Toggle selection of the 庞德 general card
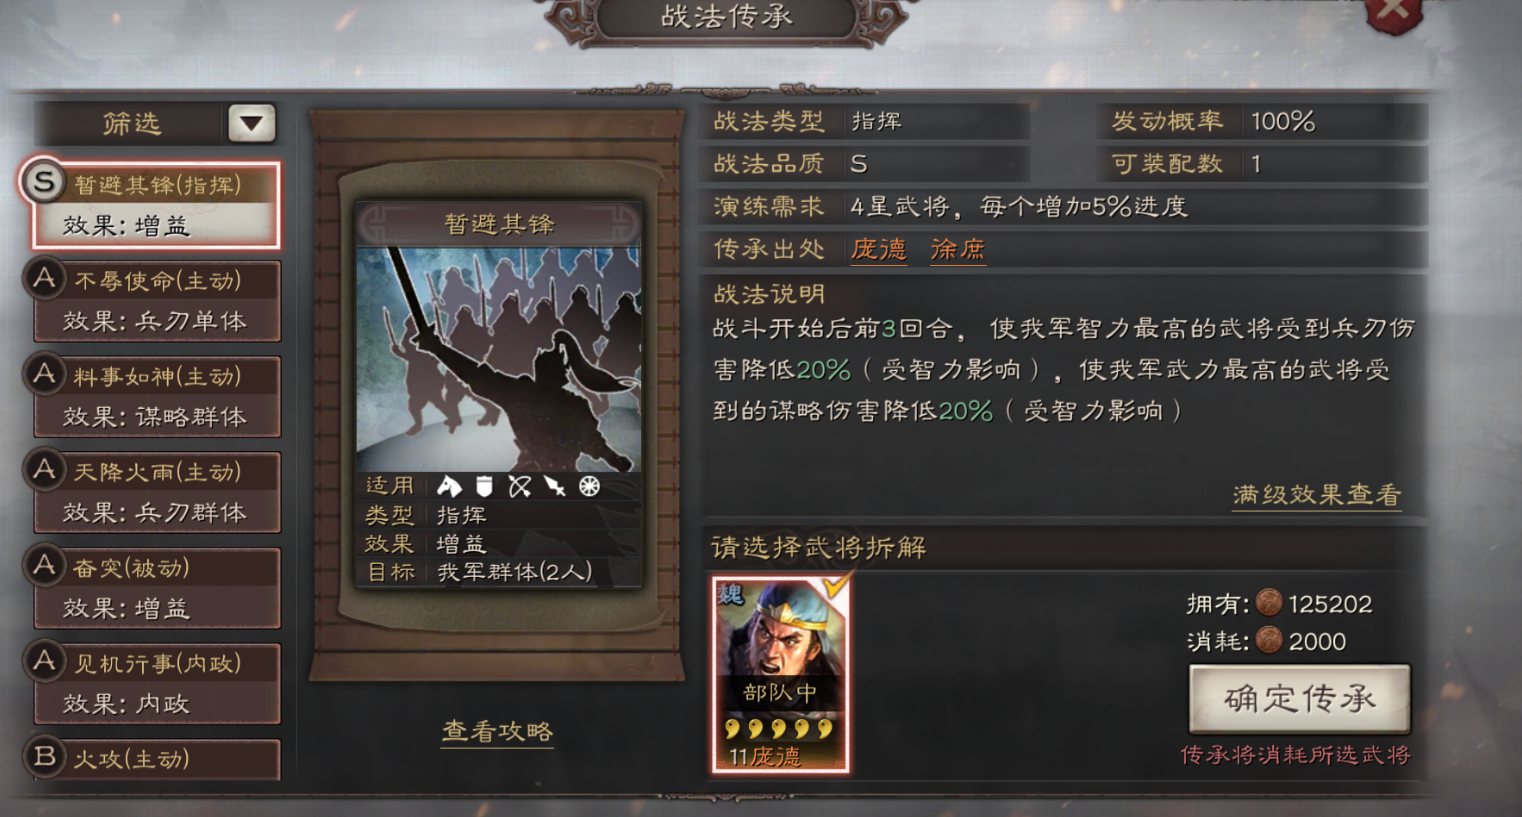1522x817 pixels. (781, 675)
